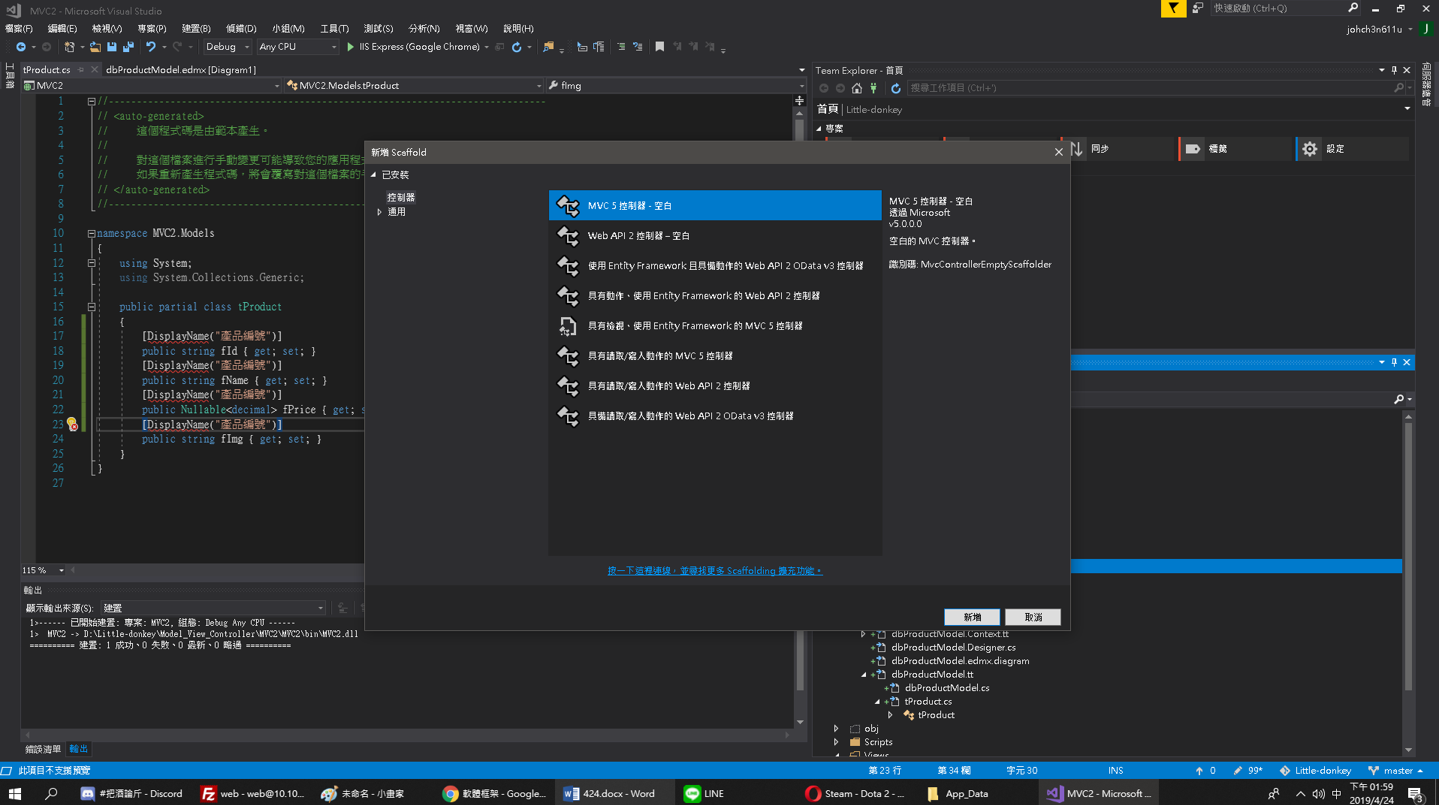The image size is (1441, 805).
Task: Select 具備讀取/寫入動作的 Web API 2 OData v3 控制器
Action: click(x=715, y=416)
